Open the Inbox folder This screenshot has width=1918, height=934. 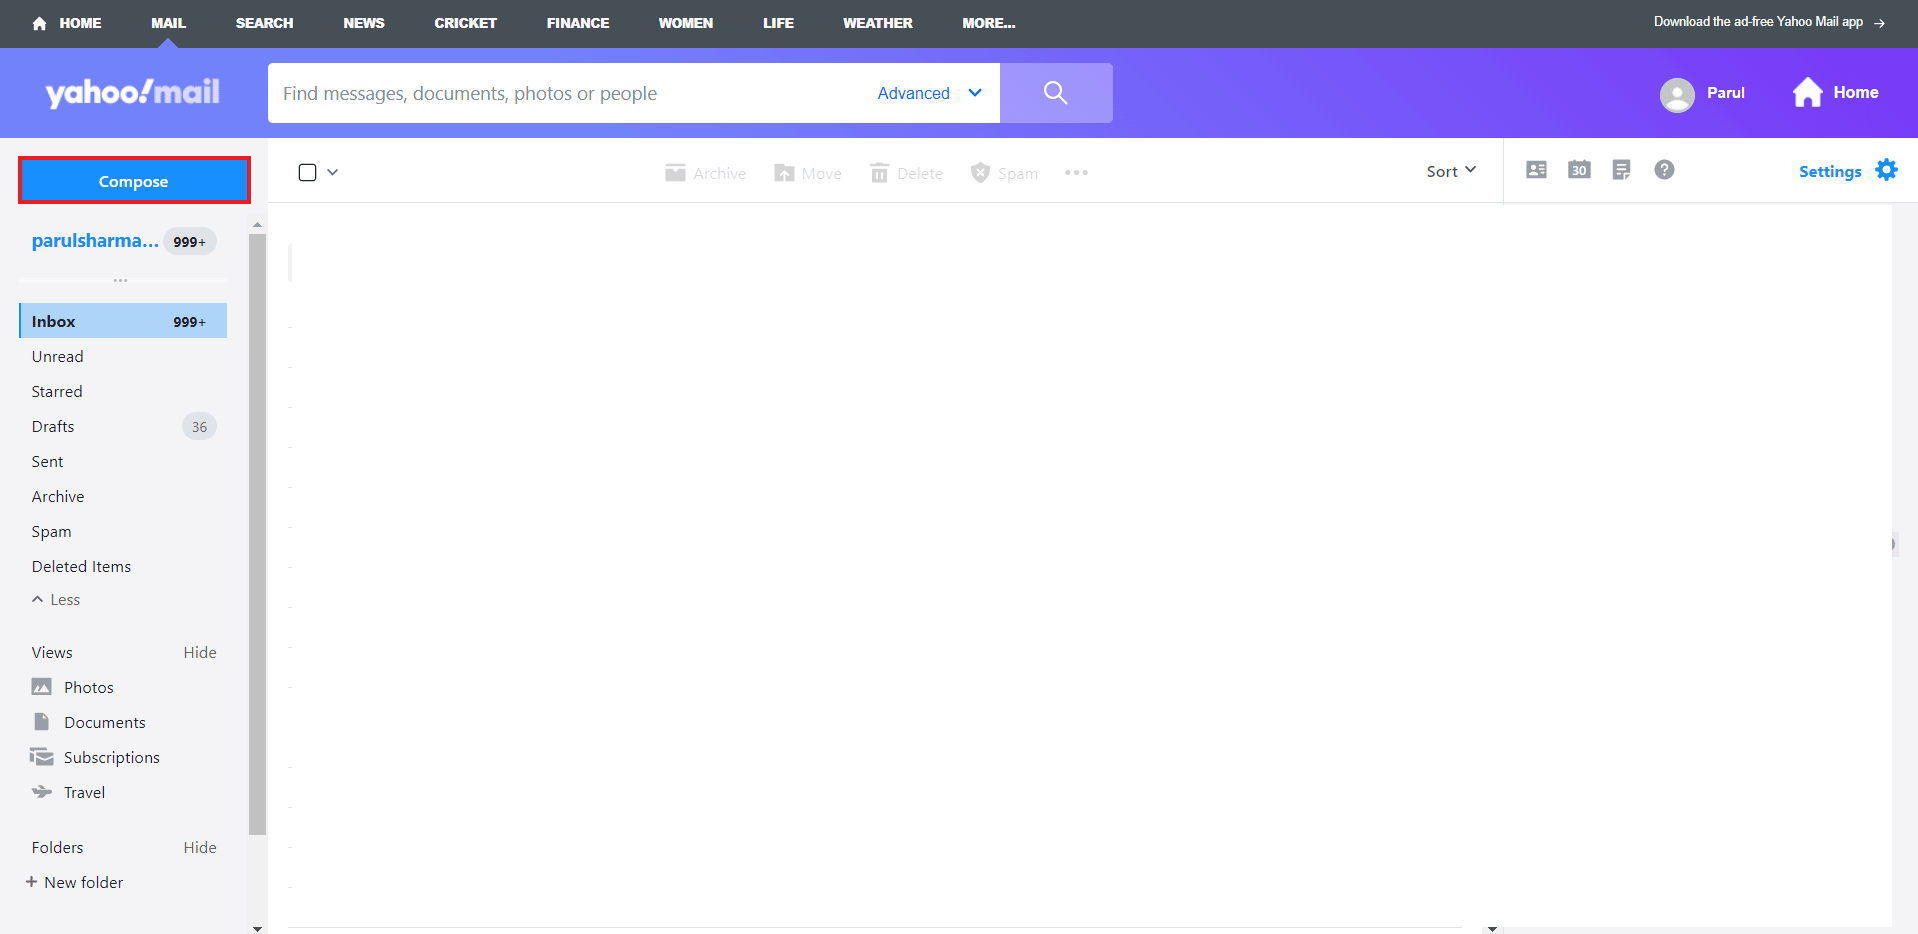coord(123,321)
